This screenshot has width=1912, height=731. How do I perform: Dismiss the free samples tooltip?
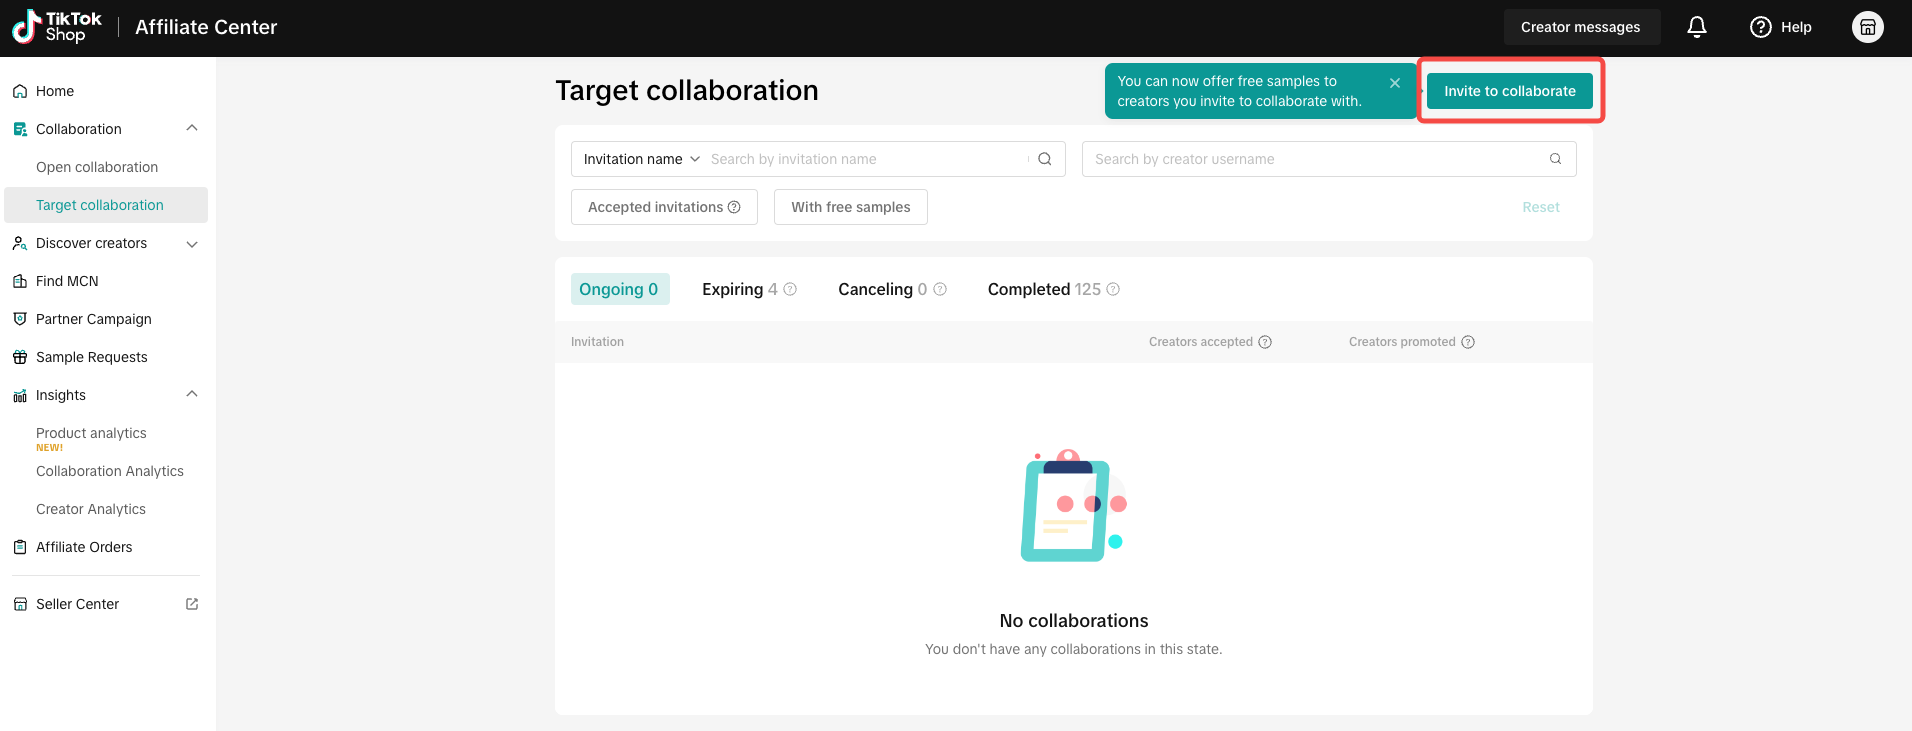pos(1395,83)
